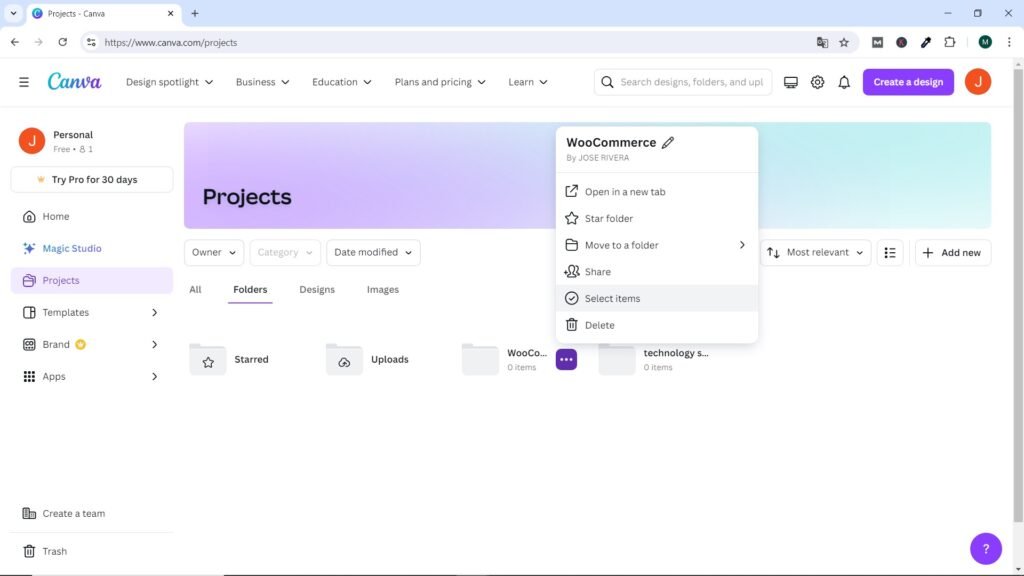
Task: Switch to the Designs tab
Action: 317,290
